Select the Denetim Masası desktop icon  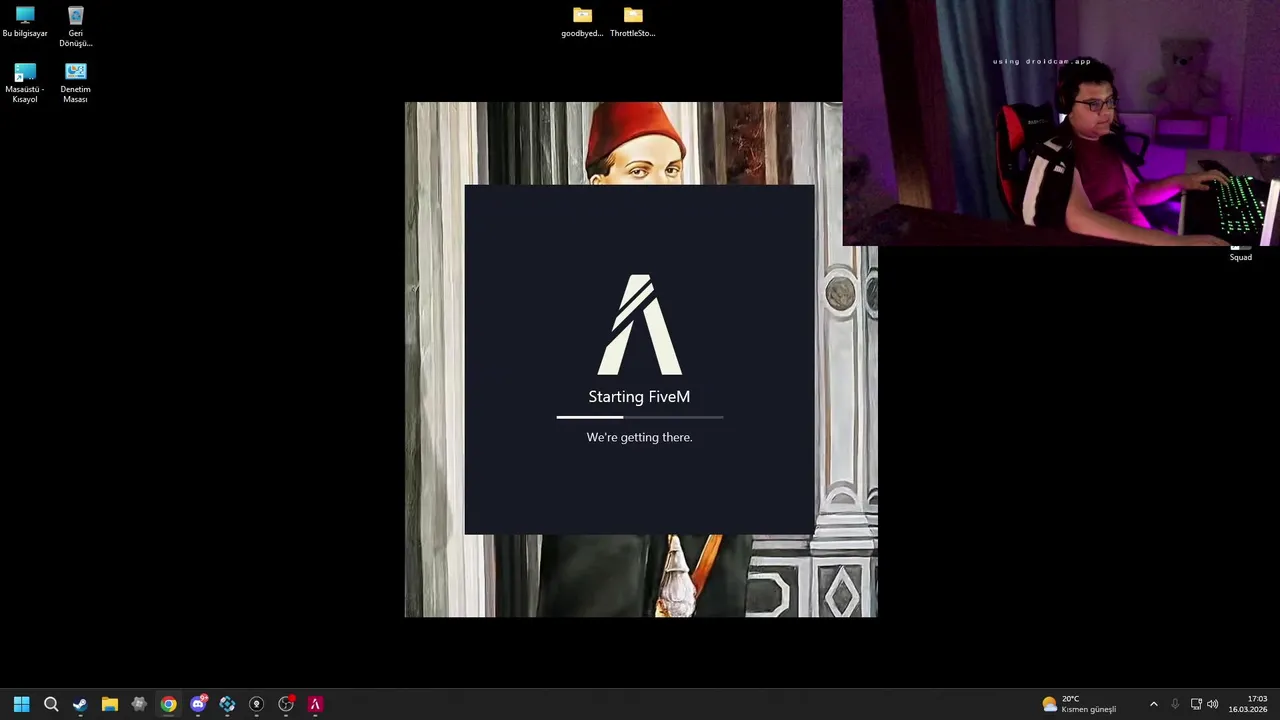[x=75, y=83]
